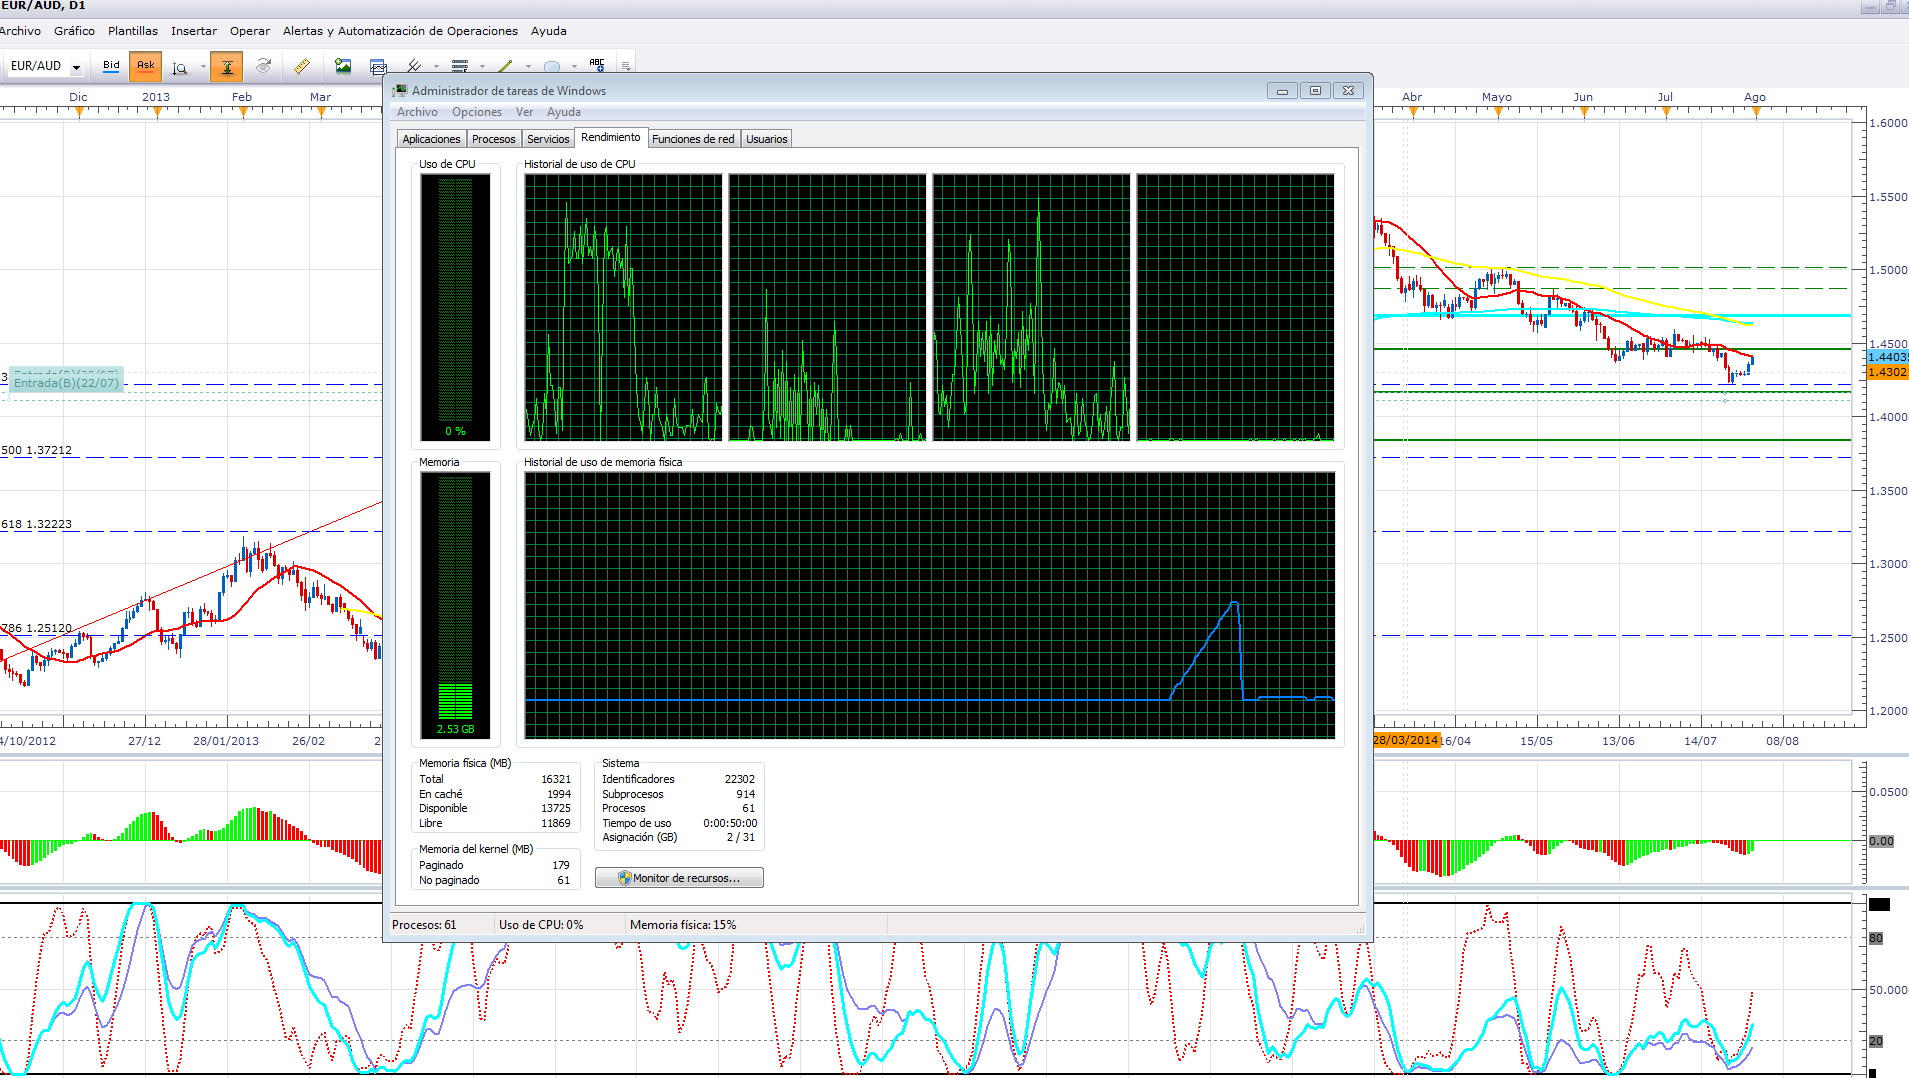Screen dimensions: 1909x1078
Task: Select the green trend line tool
Action: tap(505, 67)
